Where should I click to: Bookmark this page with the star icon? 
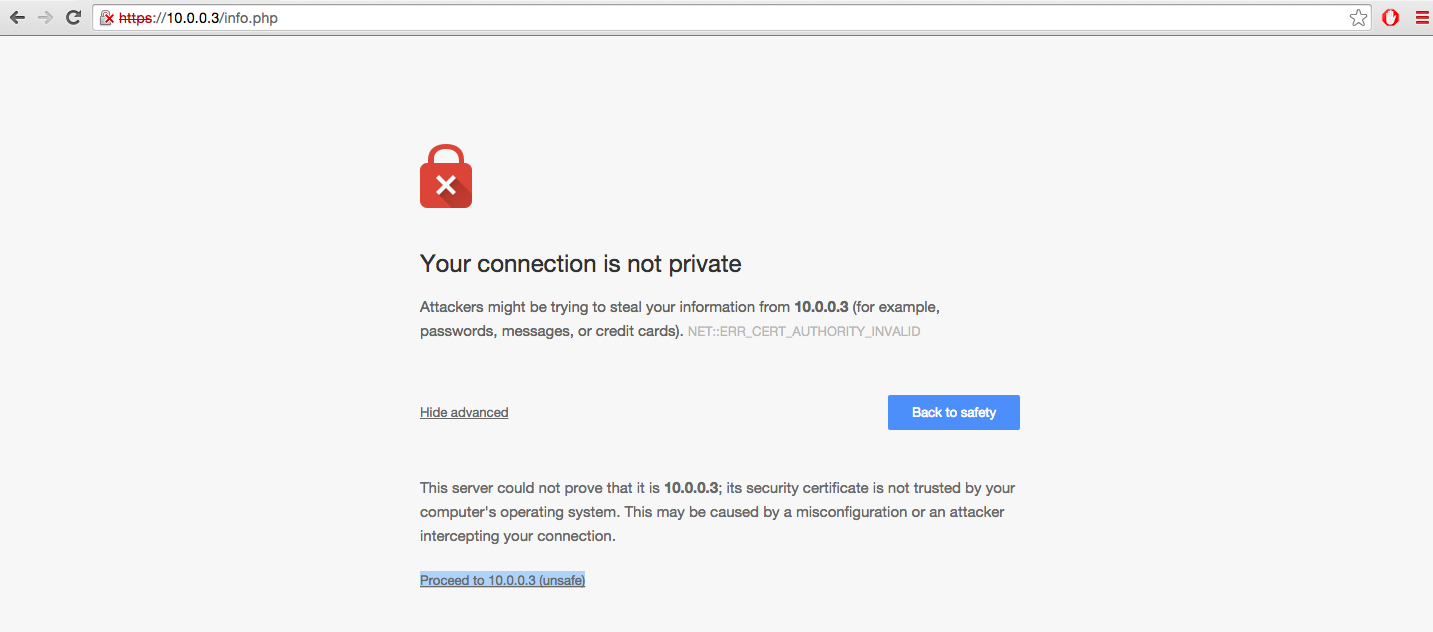pos(1358,18)
